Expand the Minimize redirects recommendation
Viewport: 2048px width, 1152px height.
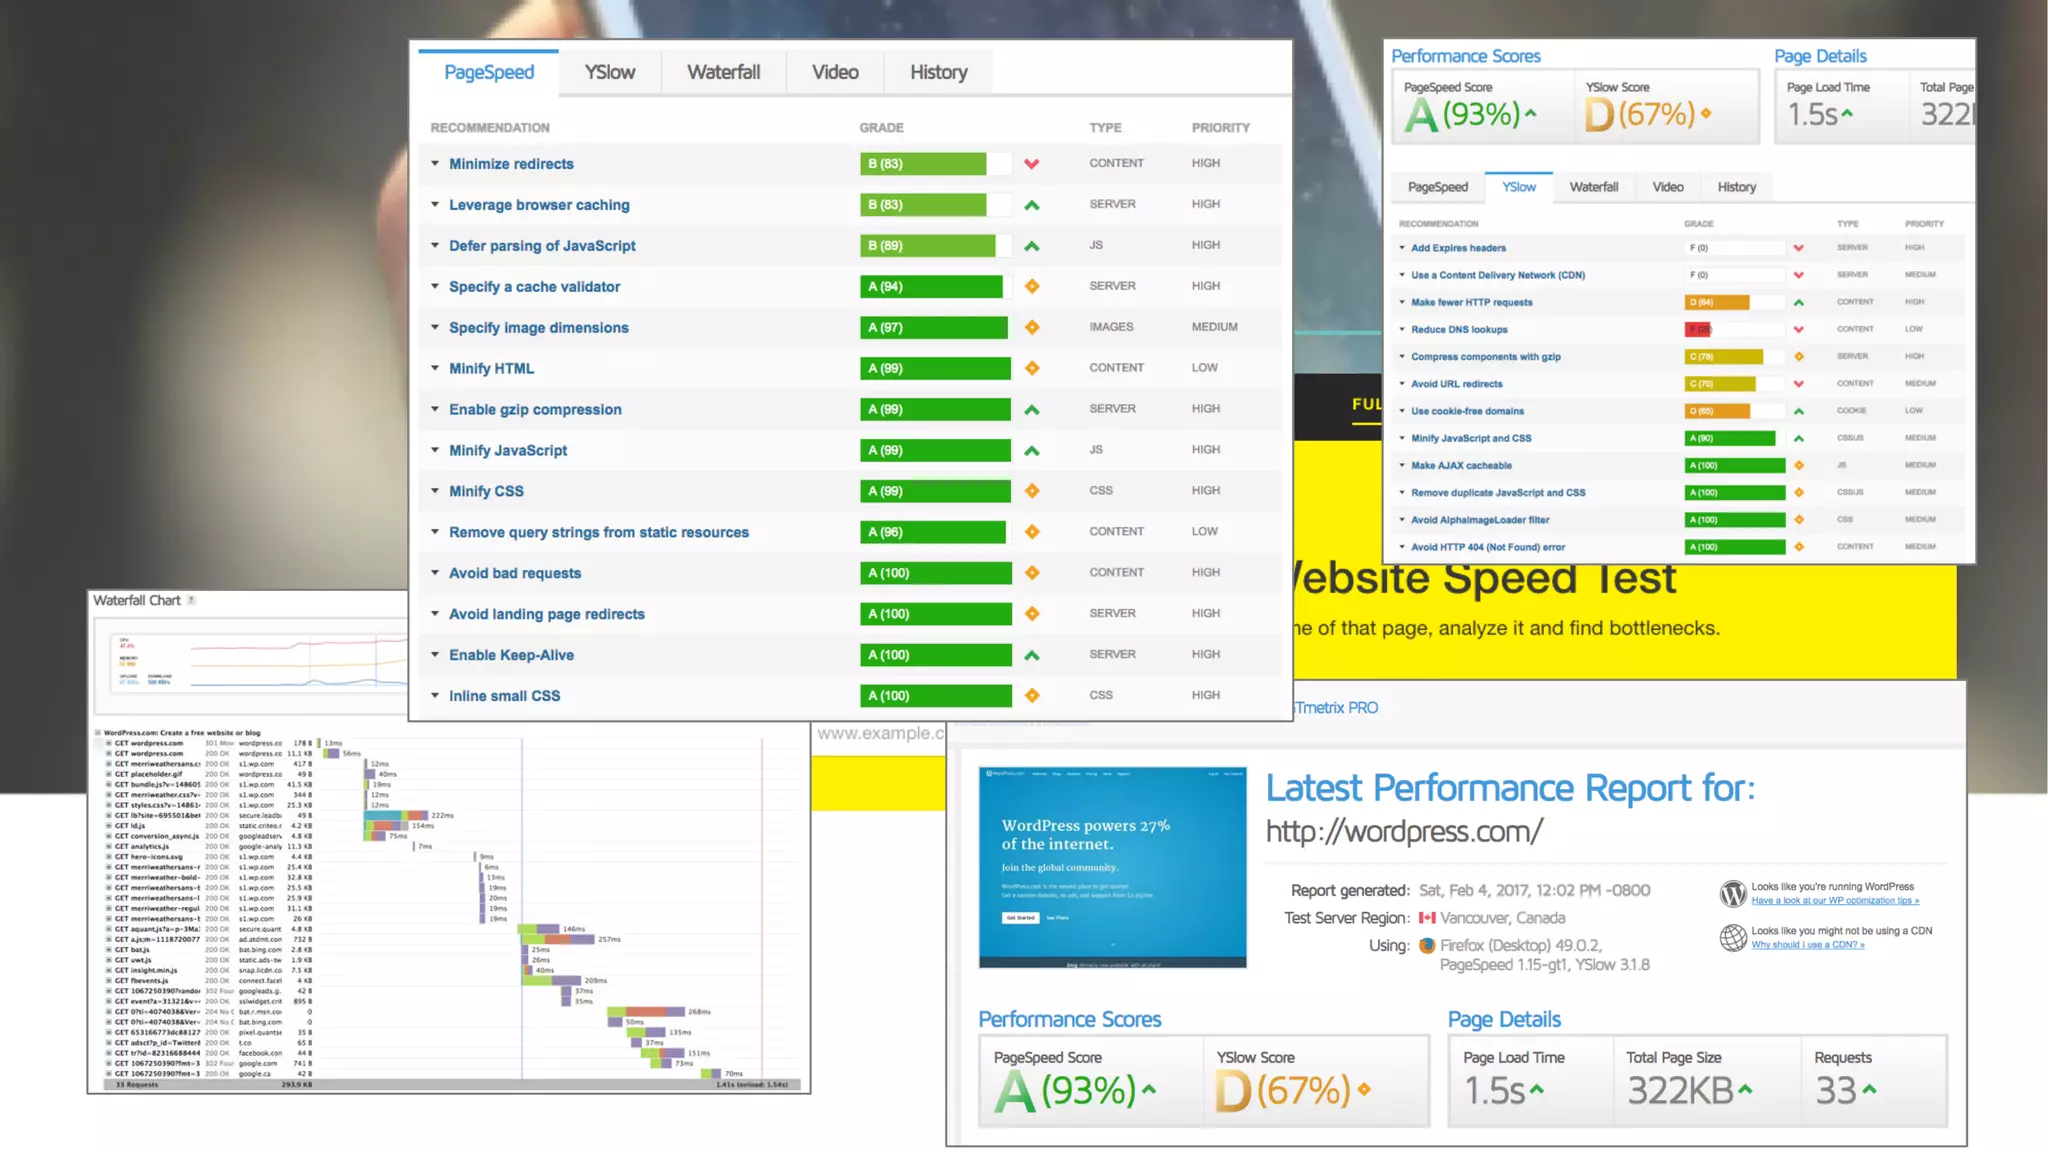[435, 163]
